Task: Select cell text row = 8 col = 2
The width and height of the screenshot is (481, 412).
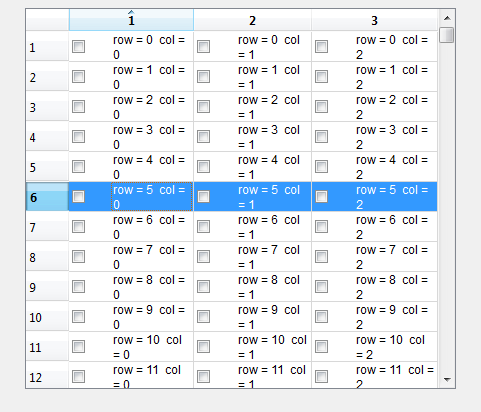Action: [x=392, y=287]
